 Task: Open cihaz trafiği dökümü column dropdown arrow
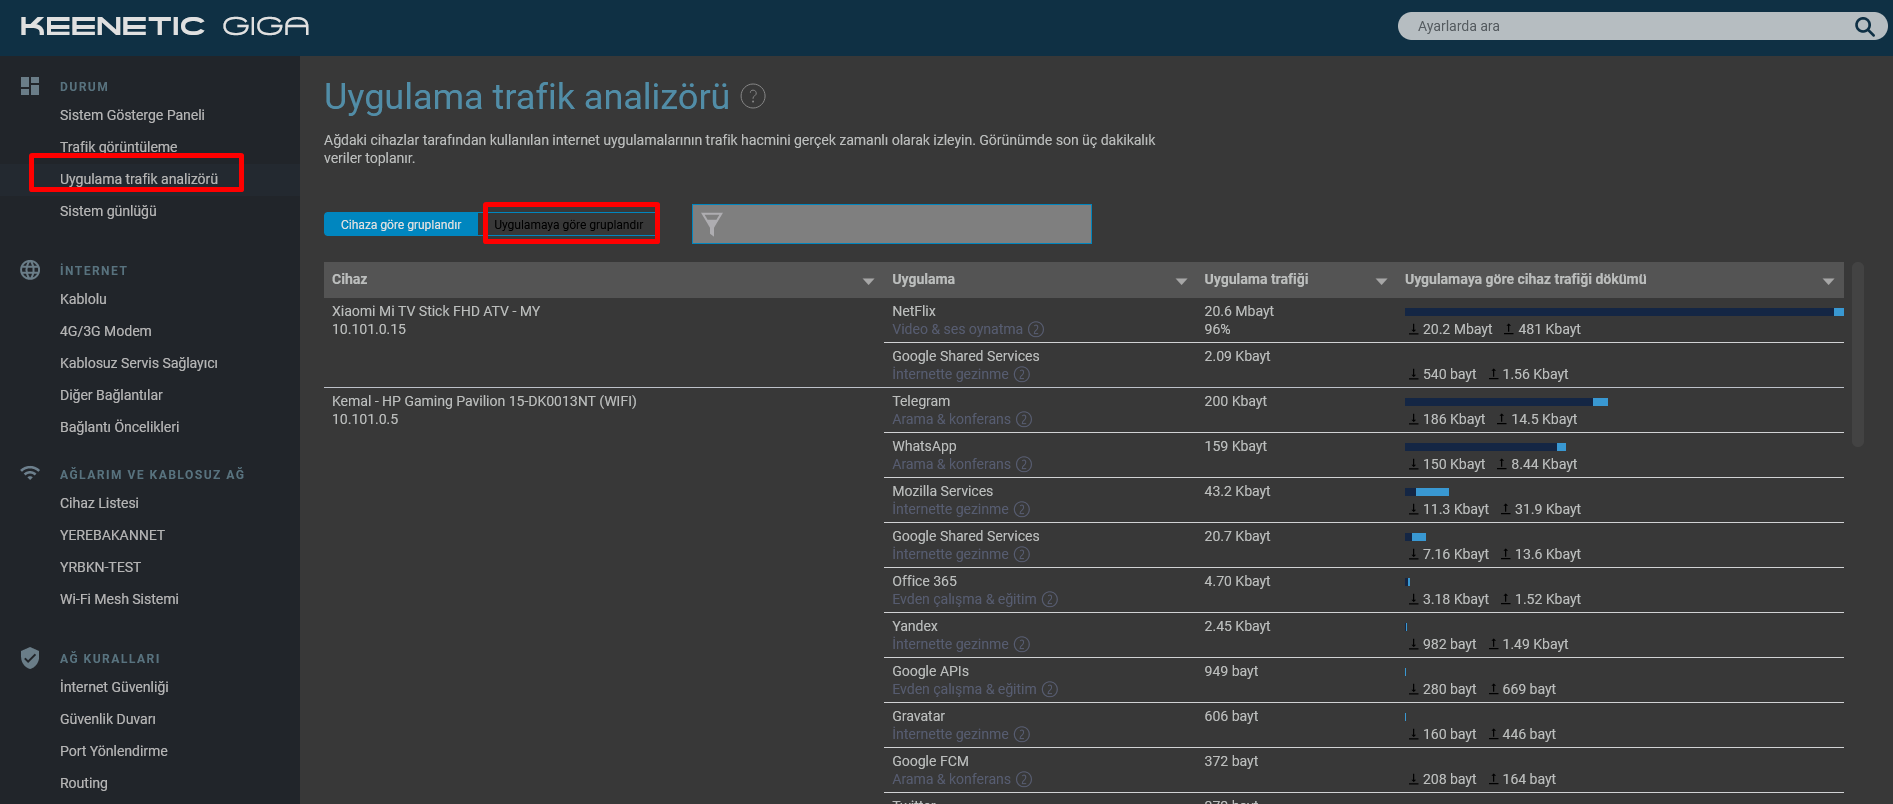click(1828, 281)
